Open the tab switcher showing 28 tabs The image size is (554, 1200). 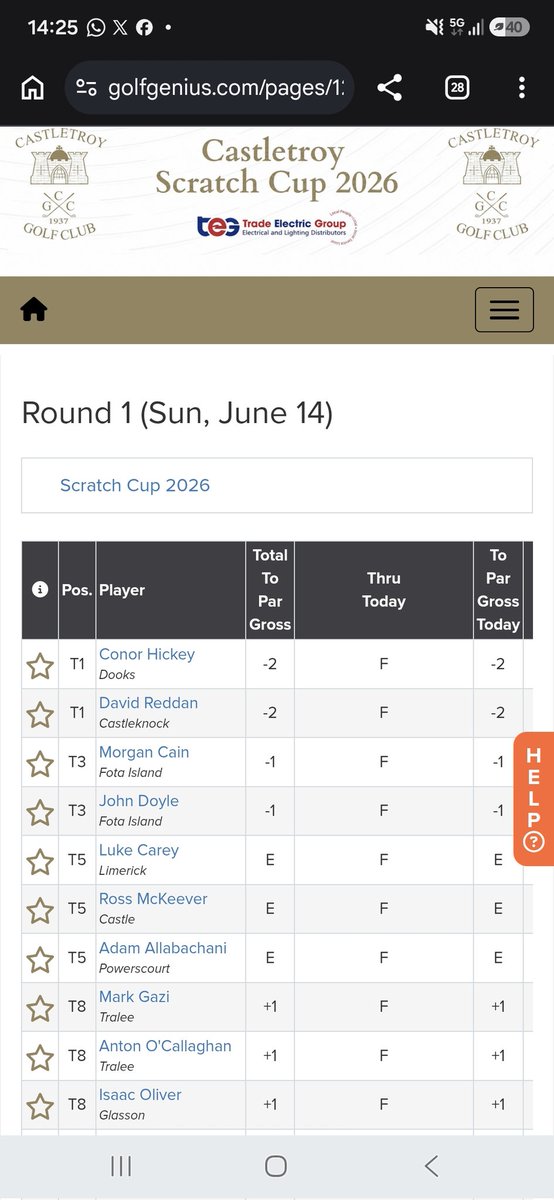tap(457, 88)
